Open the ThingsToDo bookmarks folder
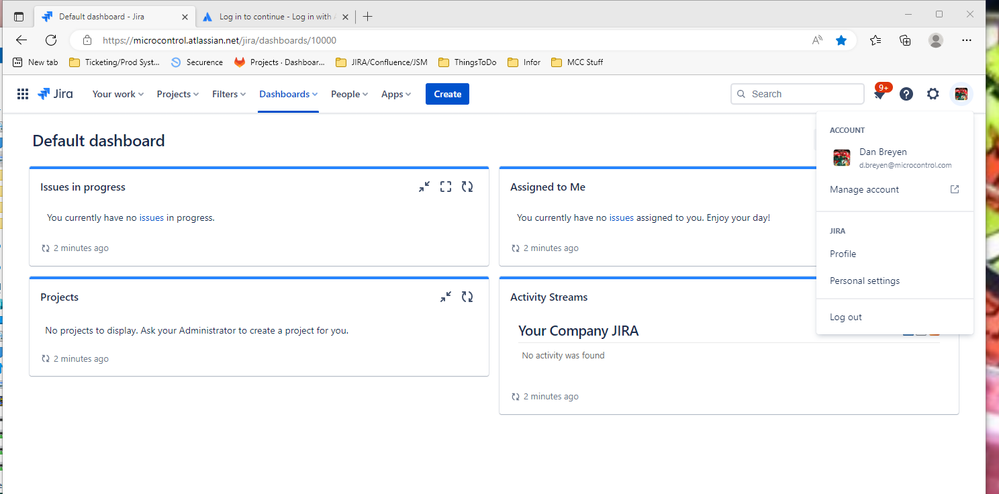Image resolution: width=999 pixels, height=494 pixels. [x=467, y=62]
